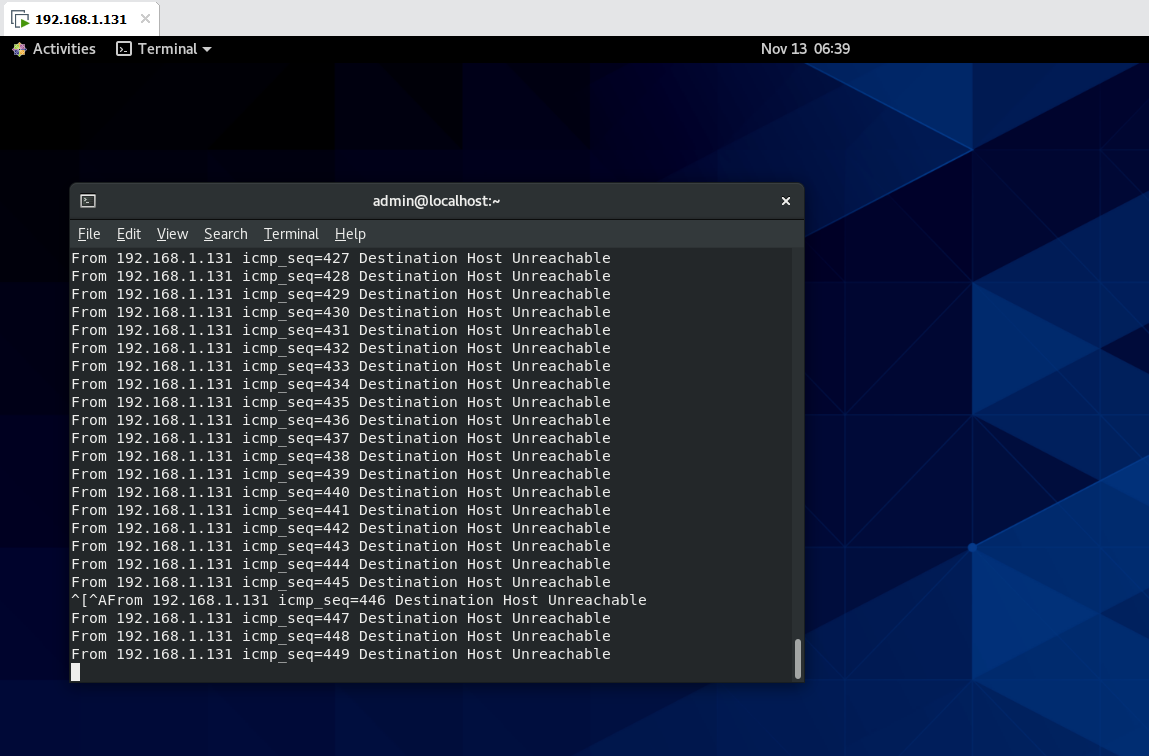
Task: Click the terminal window icon in titlebar
Action: pos(88,201)
